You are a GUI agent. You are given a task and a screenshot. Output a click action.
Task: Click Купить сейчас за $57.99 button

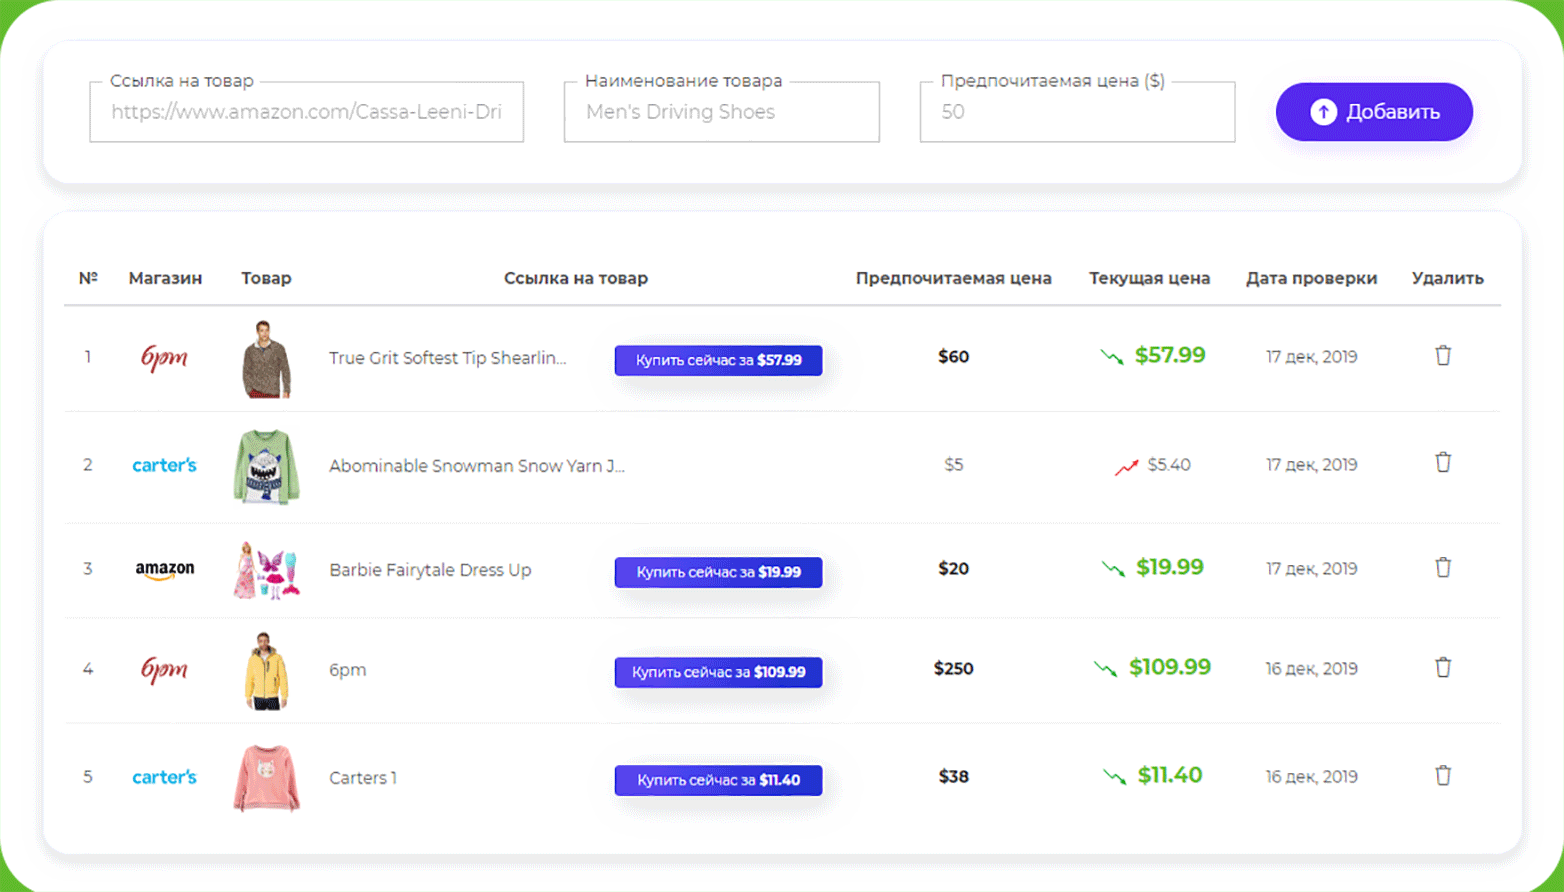point(718,360)
